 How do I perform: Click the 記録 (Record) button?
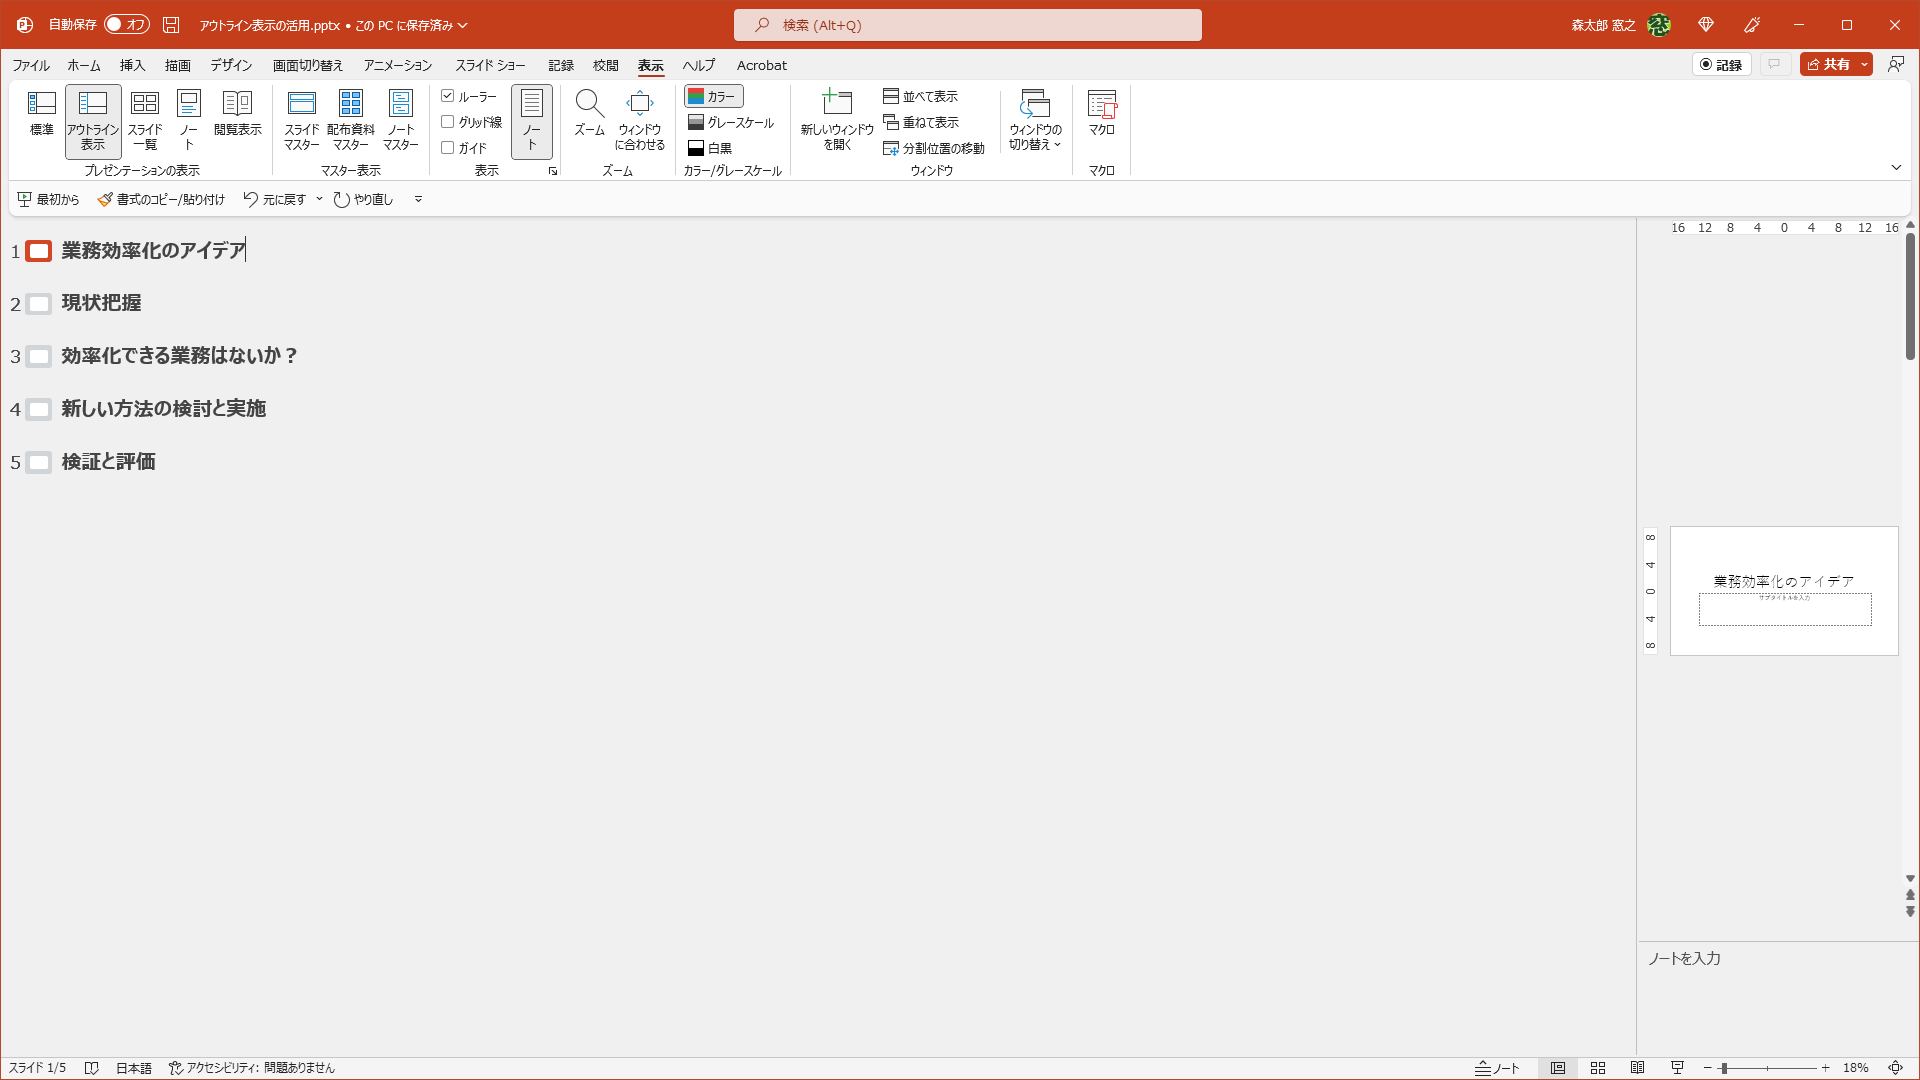[x=1721, y=64]
